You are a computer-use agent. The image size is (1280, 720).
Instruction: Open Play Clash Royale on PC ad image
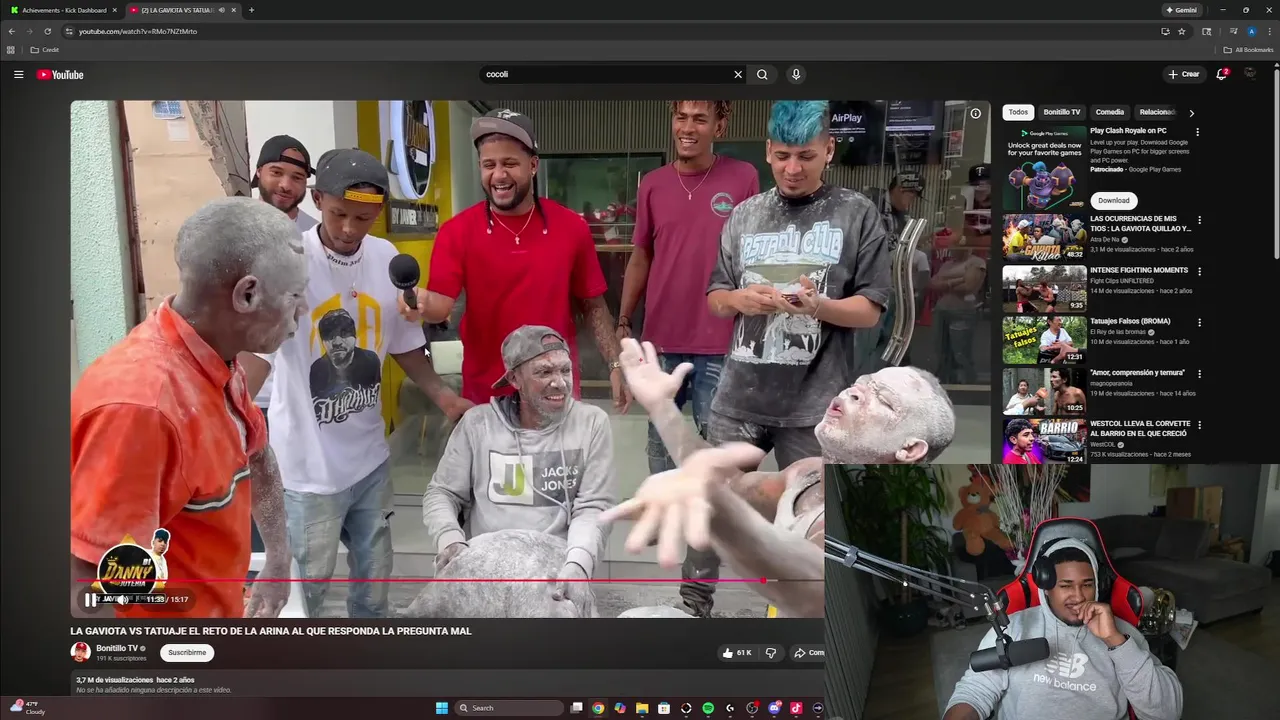pos(1044,168)
